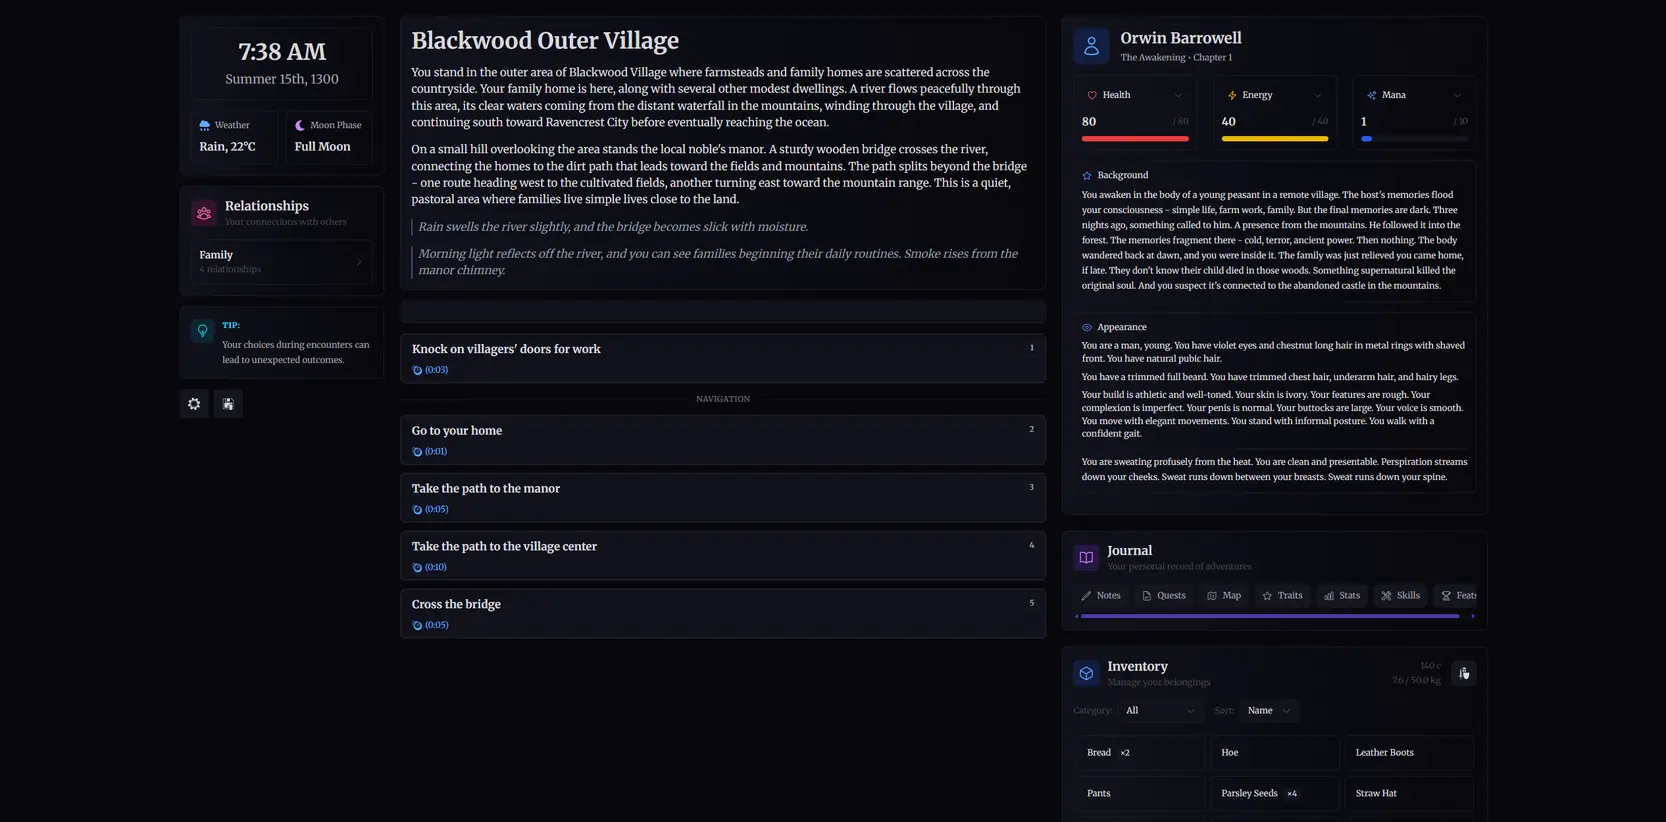Expand the Family relationships entry
Viewport: 1666px width, 822px height.
(x=282, y=262)
